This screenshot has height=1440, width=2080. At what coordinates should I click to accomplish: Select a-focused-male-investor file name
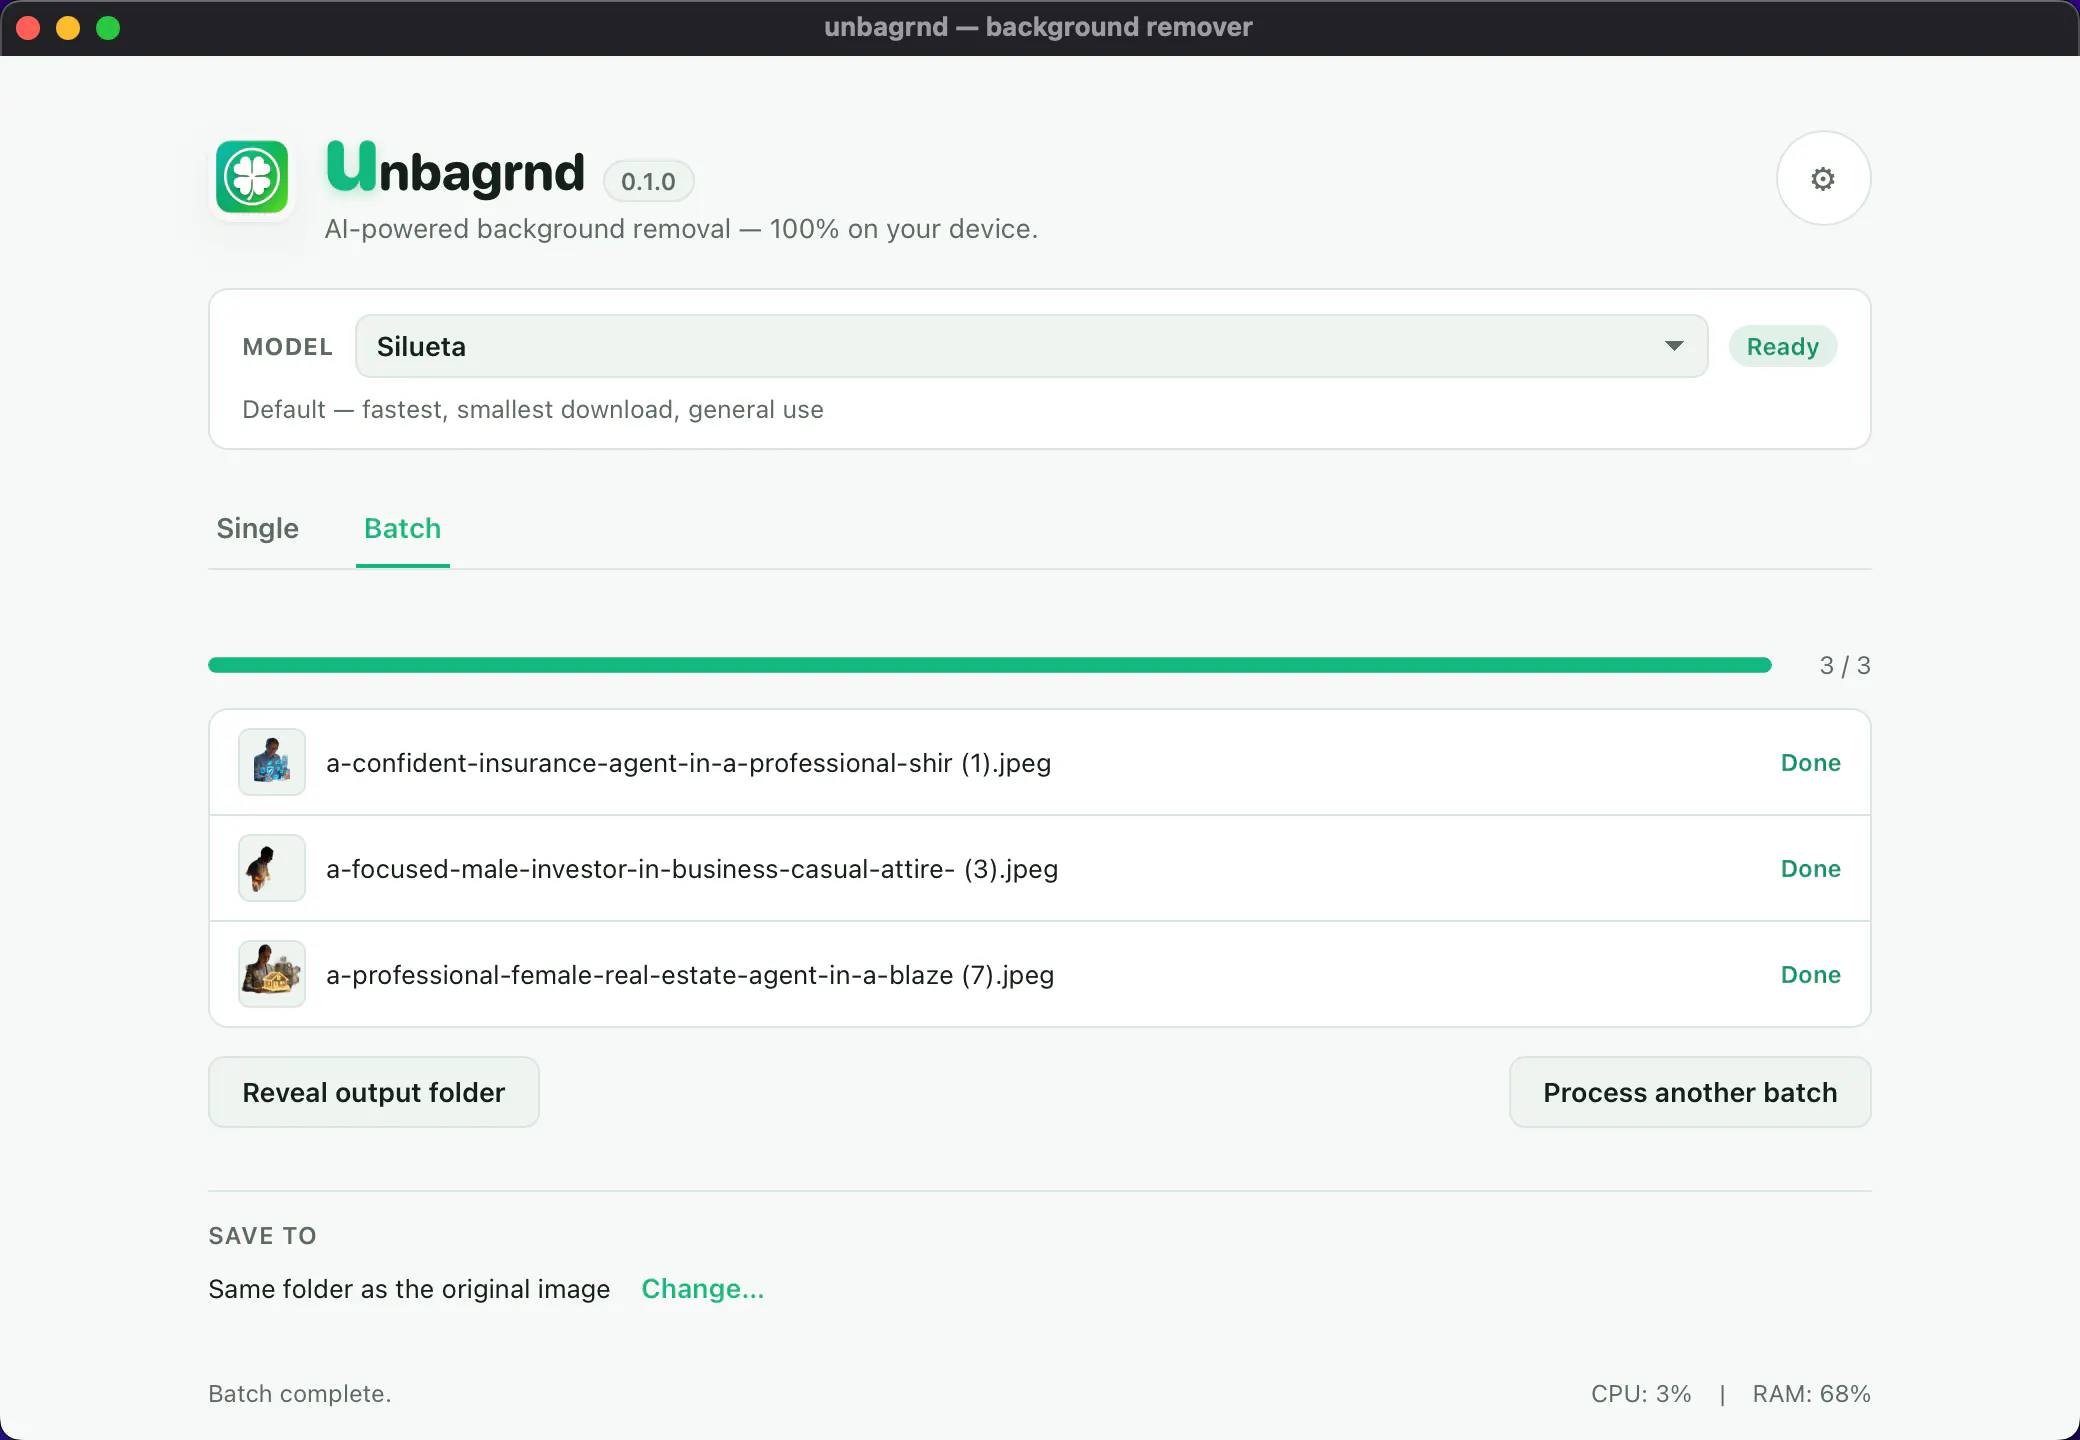click(x=692, y=869)
